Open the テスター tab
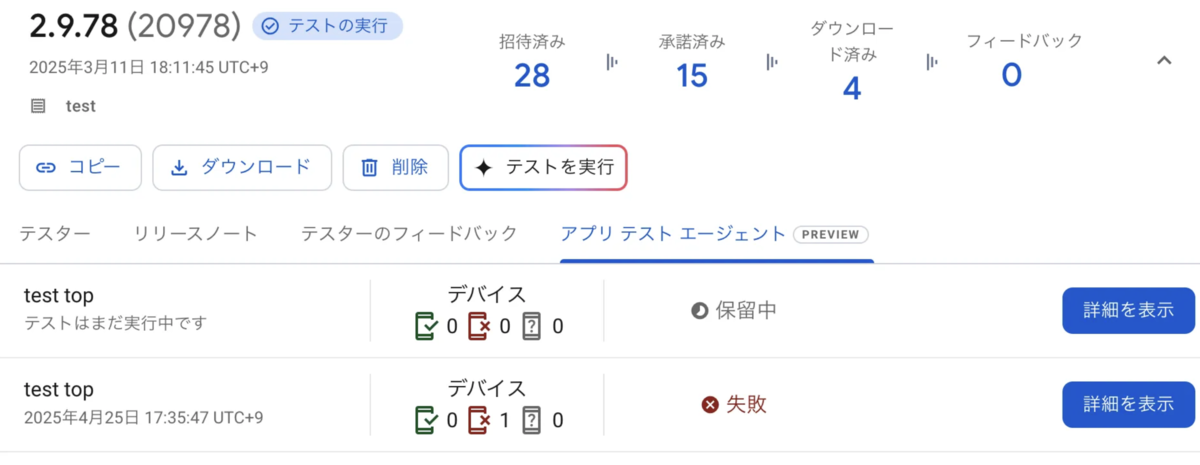The image size is (1200, 465). [x=55, y=234]
